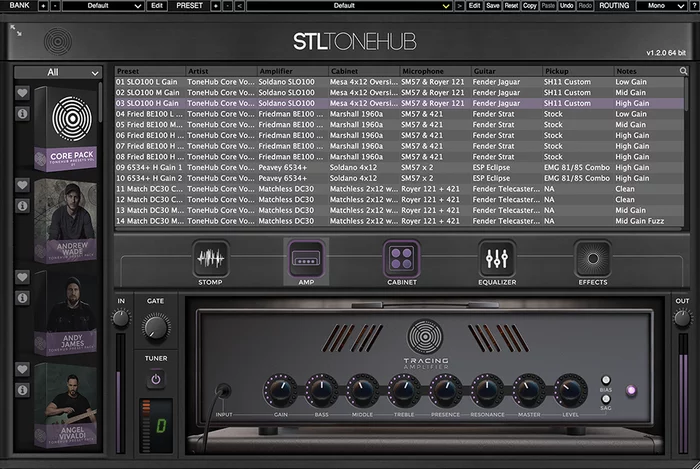This screenshot has width=700, height=469.
Task: Click the amp BASS knob
Action: pyautogui.click(x=321, y=390)
